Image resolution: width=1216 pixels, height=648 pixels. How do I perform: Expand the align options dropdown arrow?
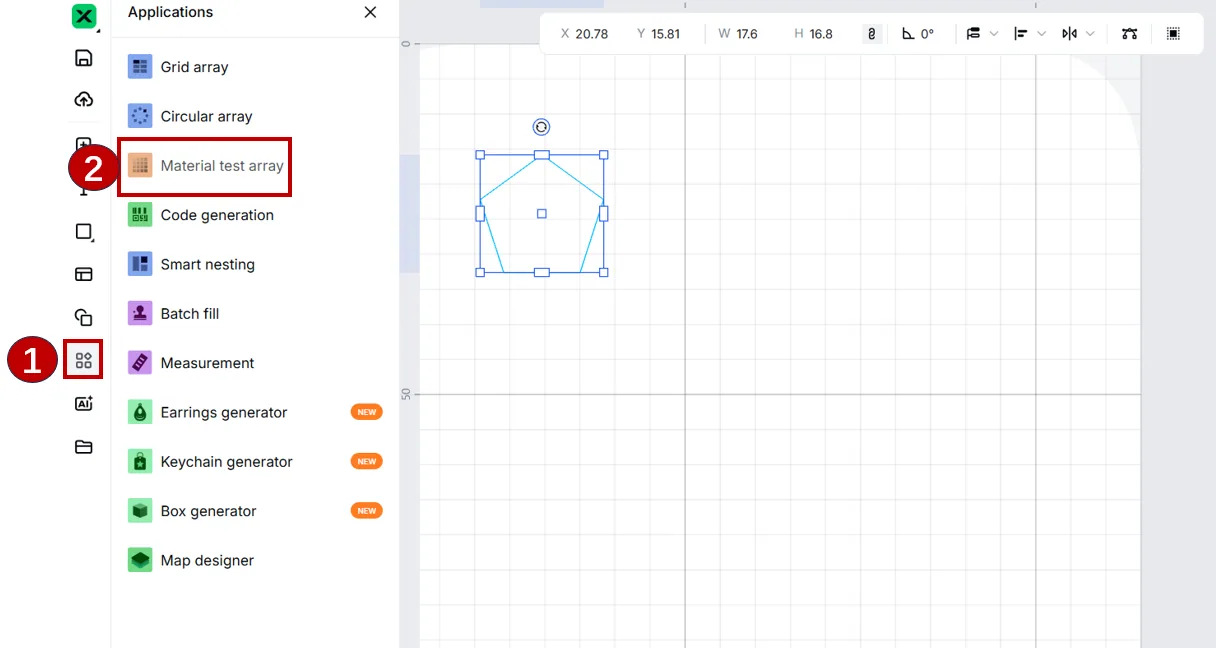point(1042,33)
